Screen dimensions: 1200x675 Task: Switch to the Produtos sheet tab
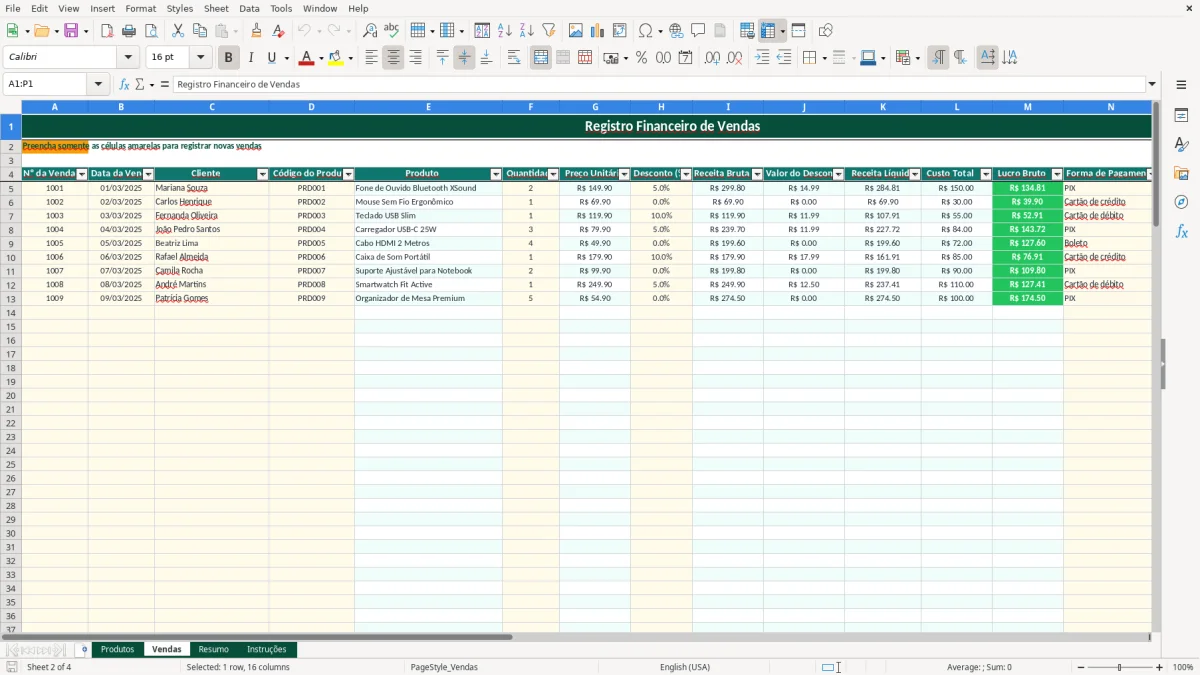coord(117,650)
